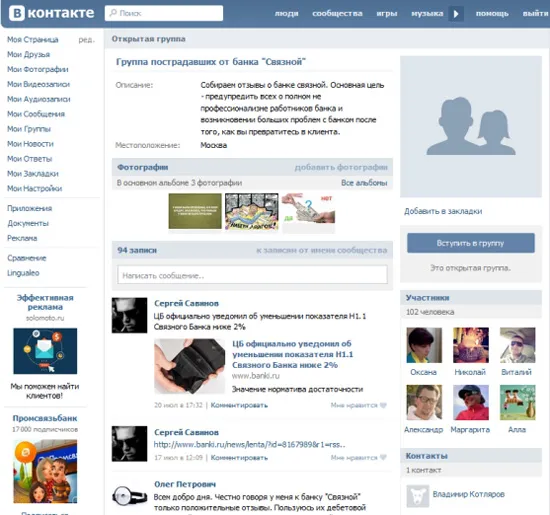550x515 pixels.
Task: Open Мои Ответы
Action: [29, 159]
